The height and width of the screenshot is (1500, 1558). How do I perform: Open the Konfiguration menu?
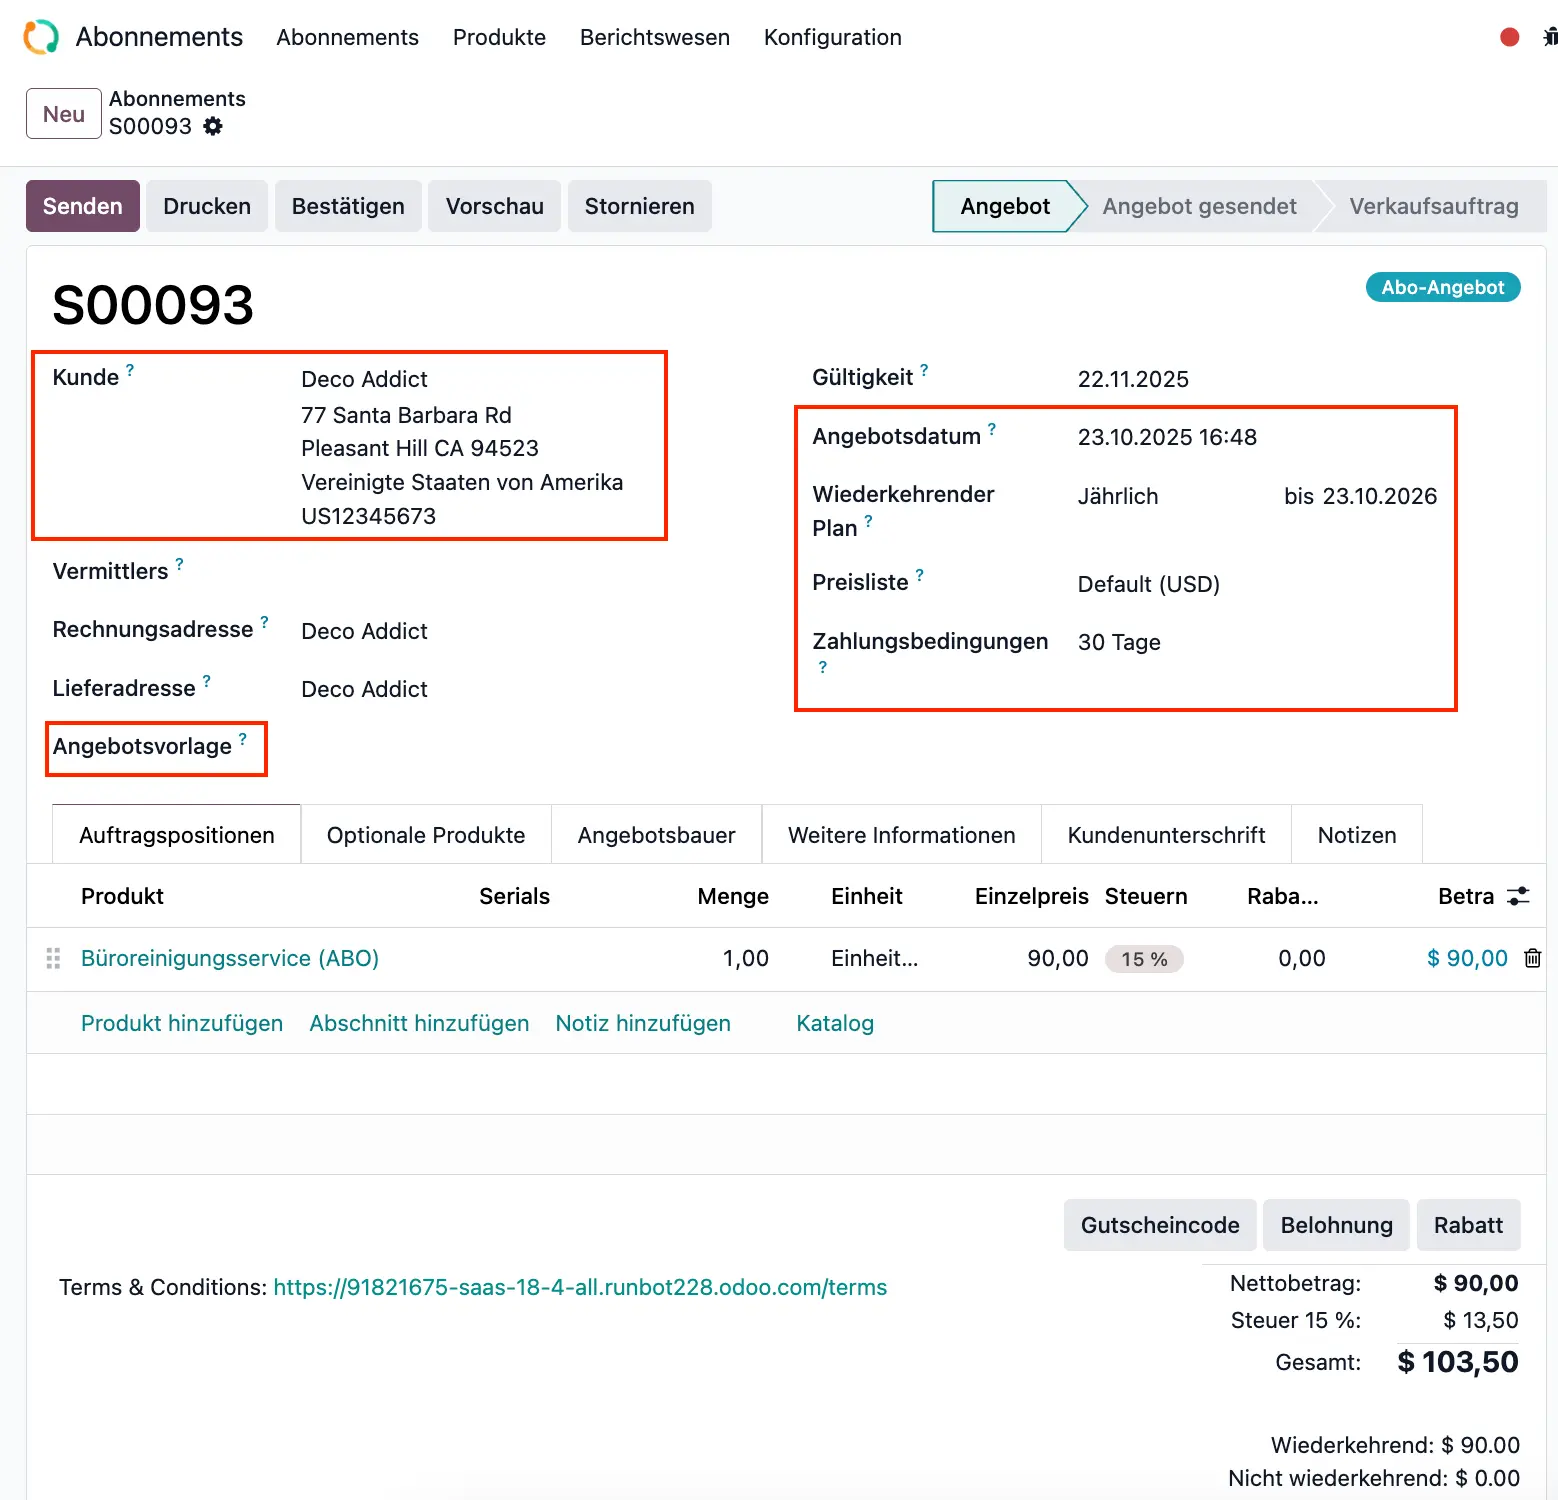(x=832, y=37)
